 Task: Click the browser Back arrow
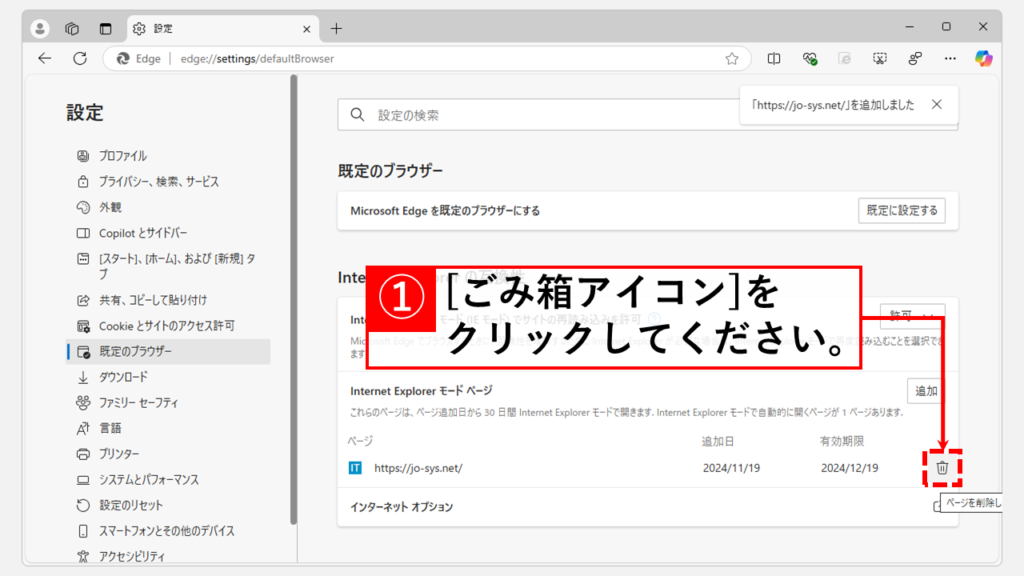(45, 59)
